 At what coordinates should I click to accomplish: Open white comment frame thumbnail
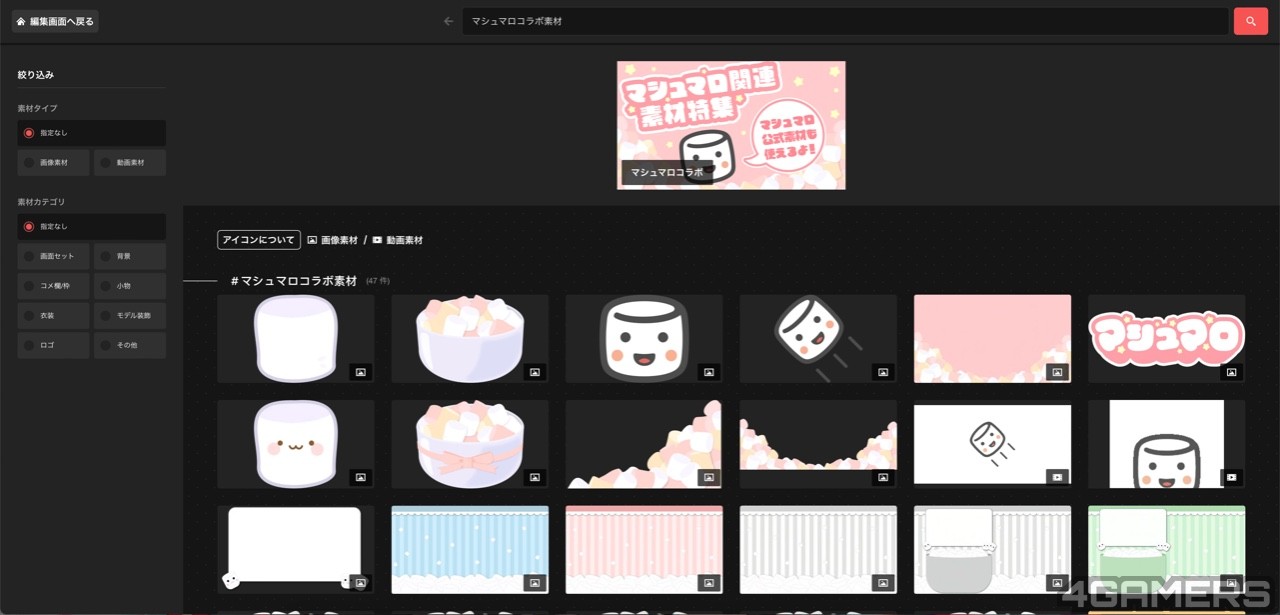coord(296,549)
